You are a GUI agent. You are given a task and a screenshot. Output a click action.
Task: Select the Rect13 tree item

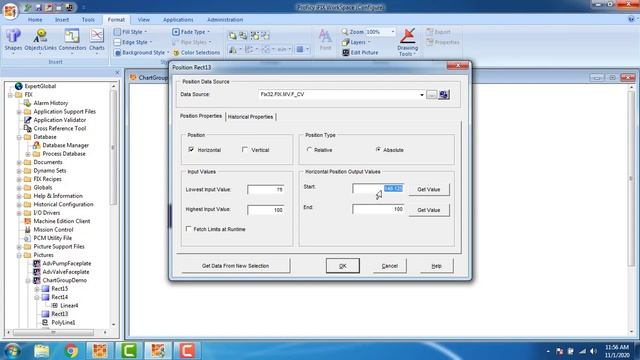click(60, 314)
